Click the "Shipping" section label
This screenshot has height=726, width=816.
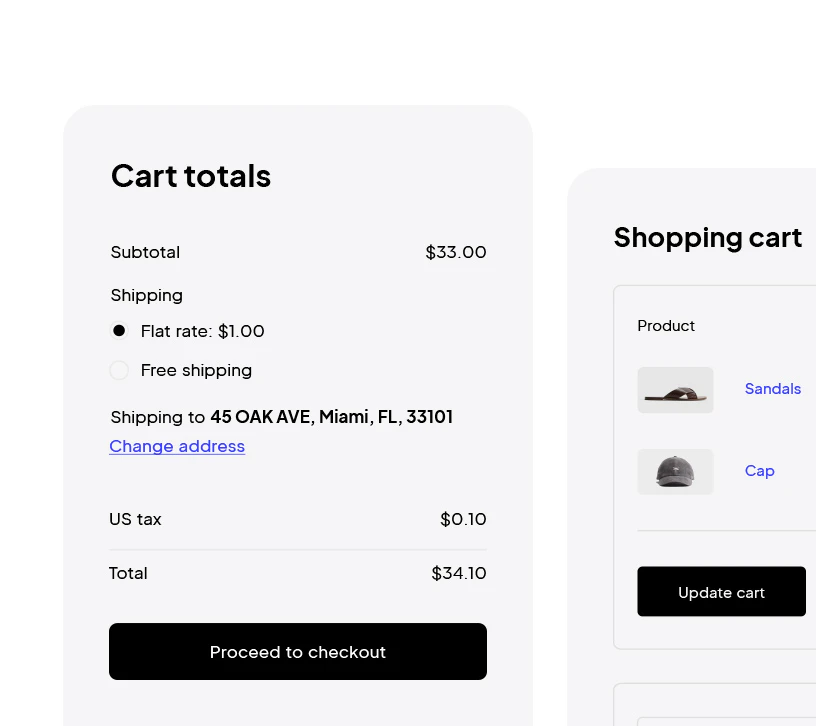pos(146,295)
